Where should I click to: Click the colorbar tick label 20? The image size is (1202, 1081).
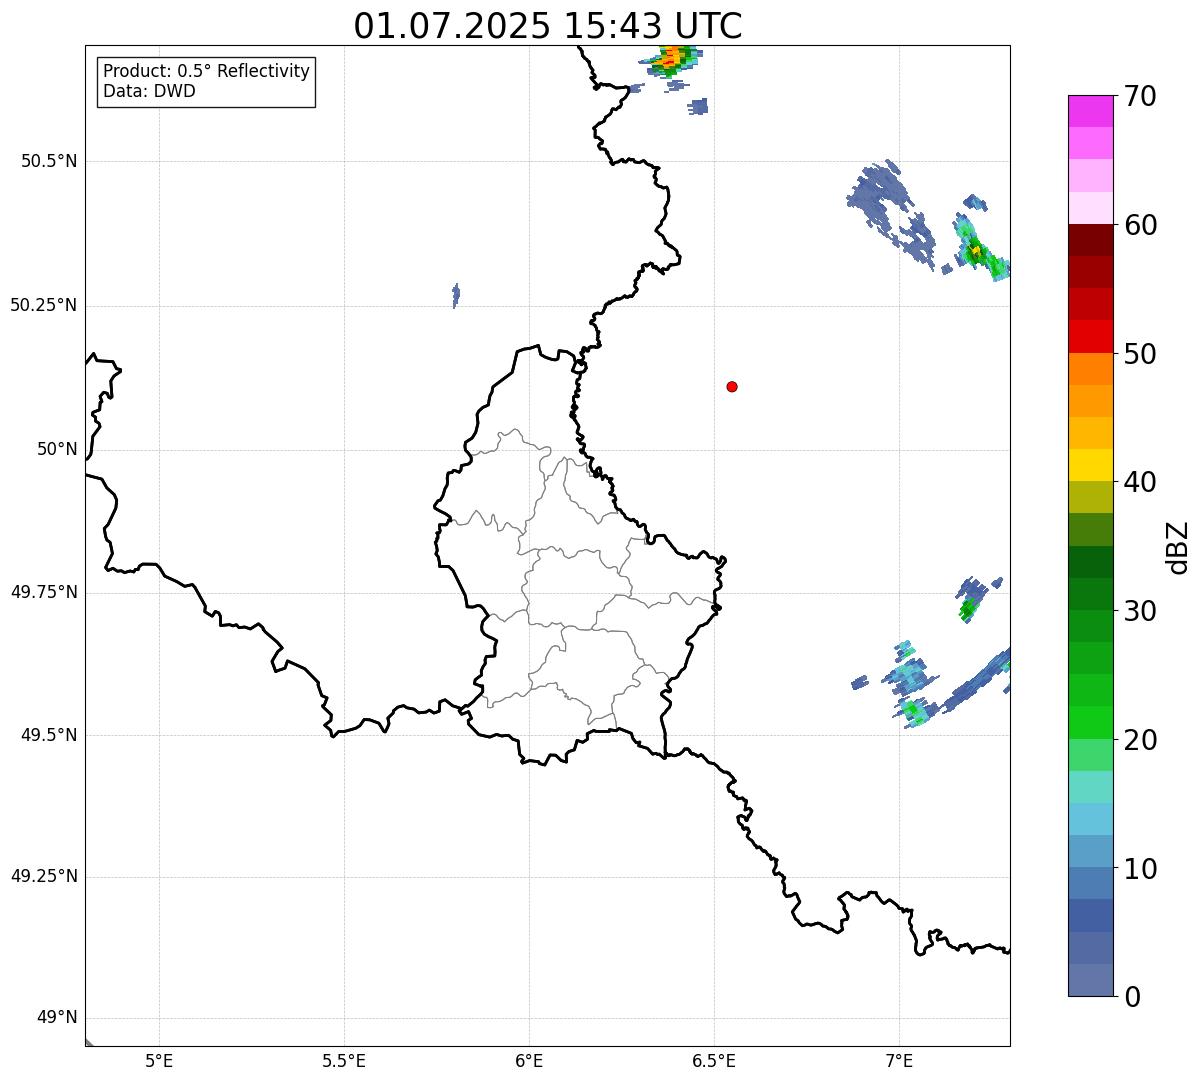coord(1140,740)
